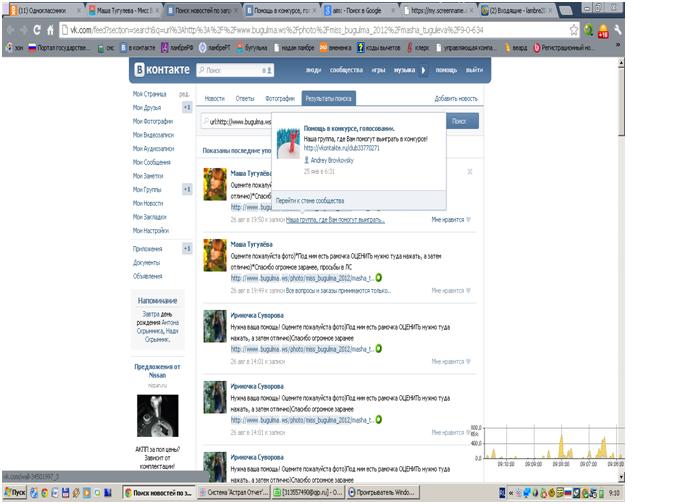Bookmark this page with star icon

[574, 30]
